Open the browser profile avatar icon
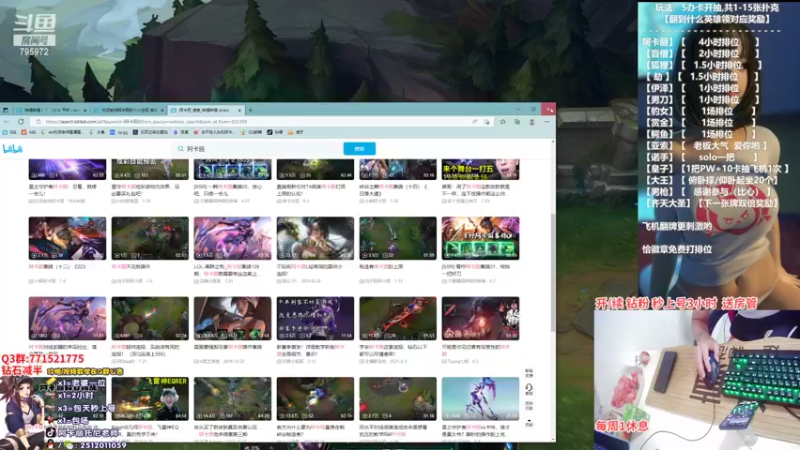 point(532,122)
